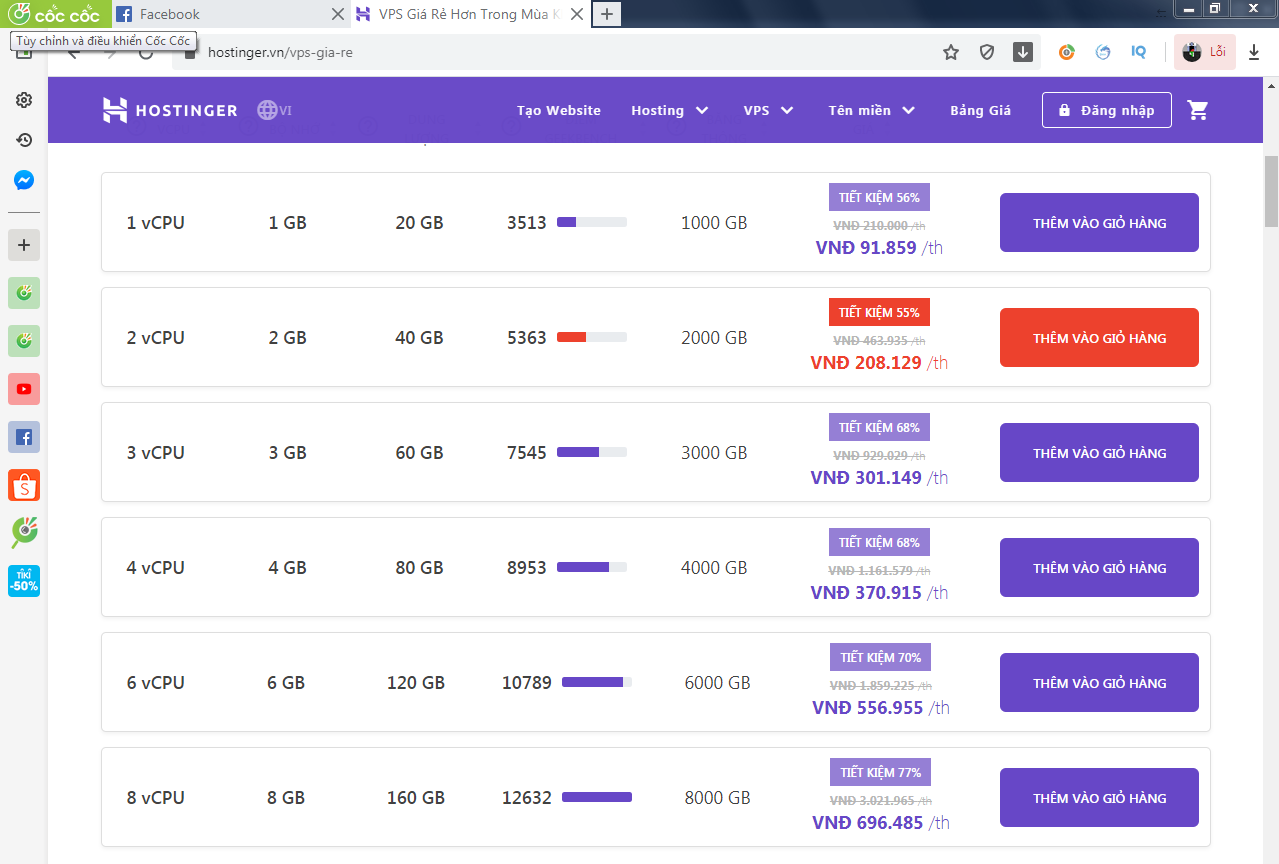
Task: Open a new browser tab
Action: [607, 14]
